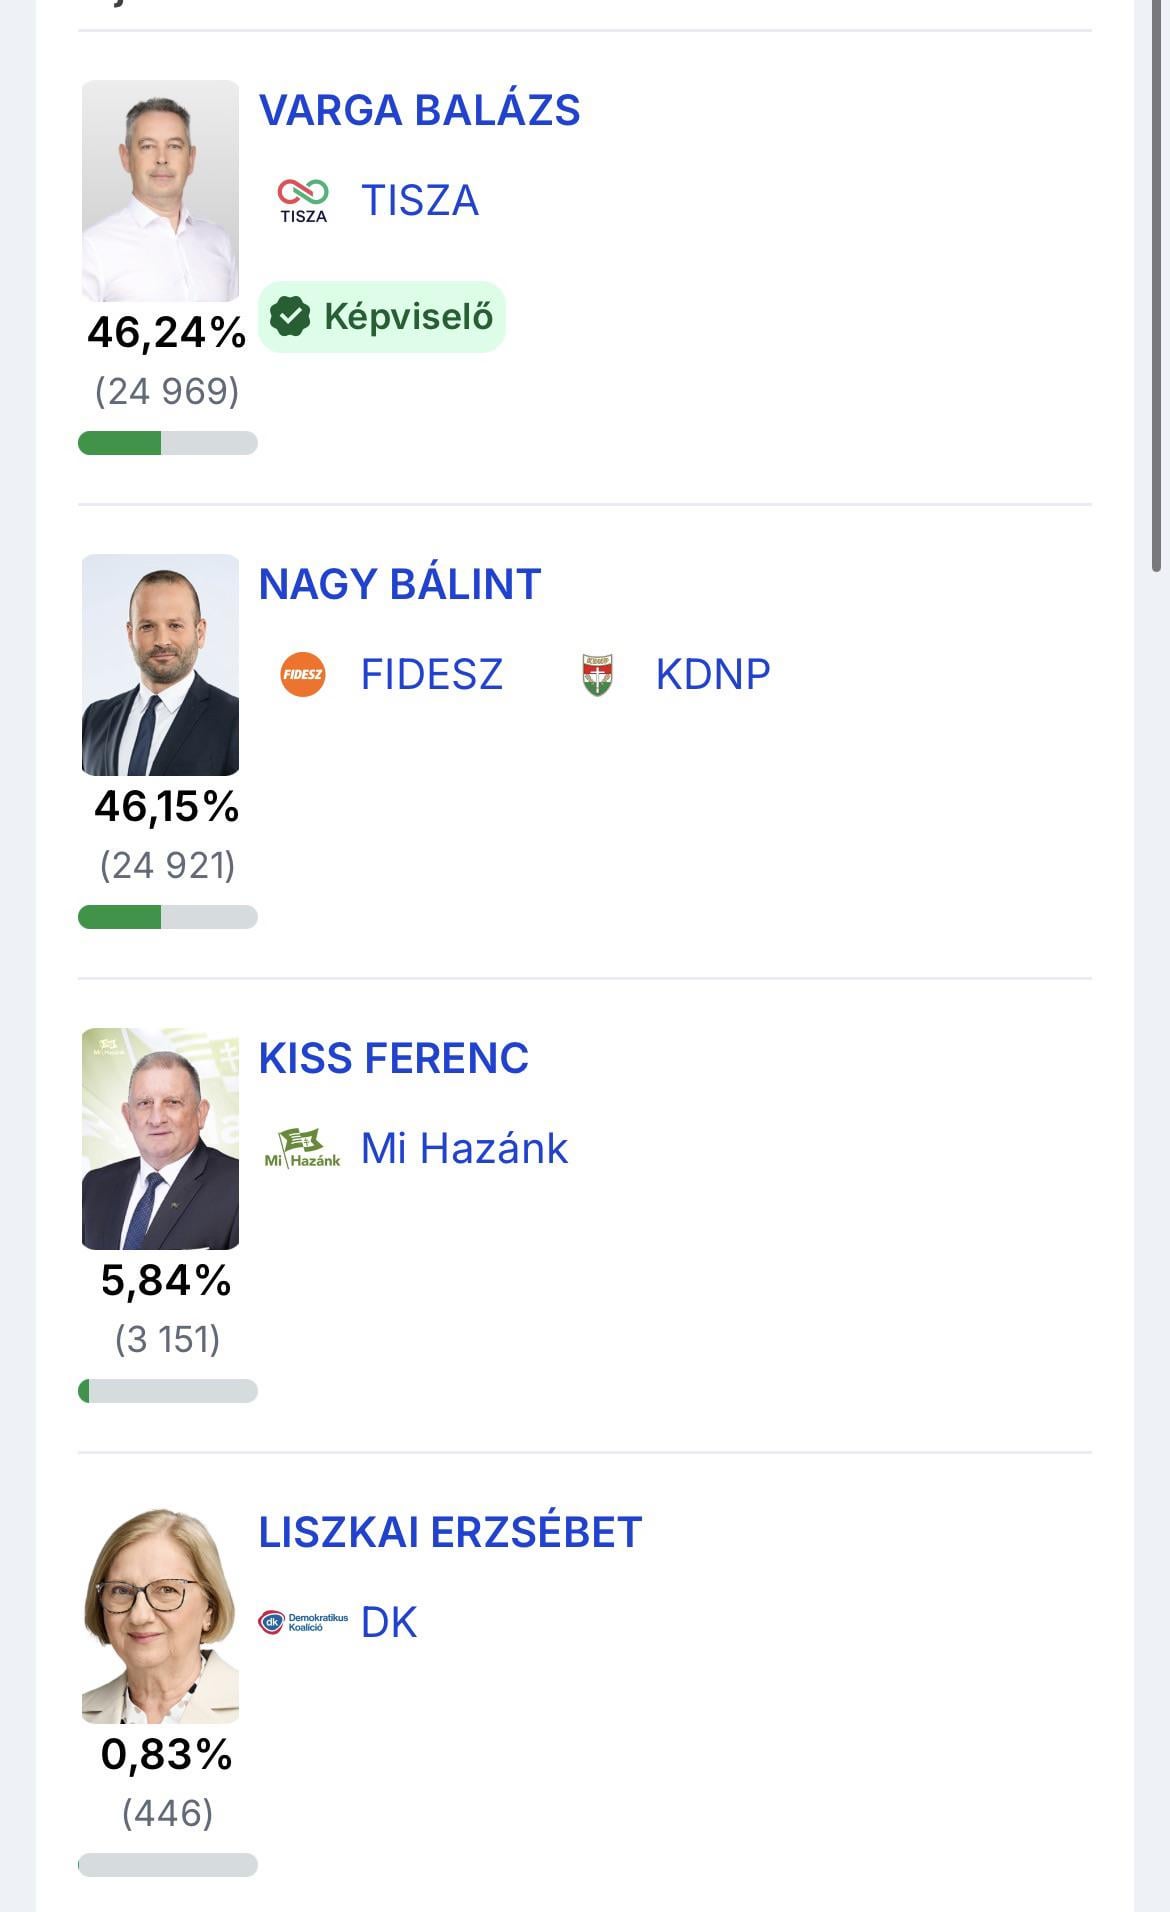The height and width of the screenshot is (1912, 1170).
Task: Click Varga Balázs portrait photo
Action: click(x=160, y=191)
